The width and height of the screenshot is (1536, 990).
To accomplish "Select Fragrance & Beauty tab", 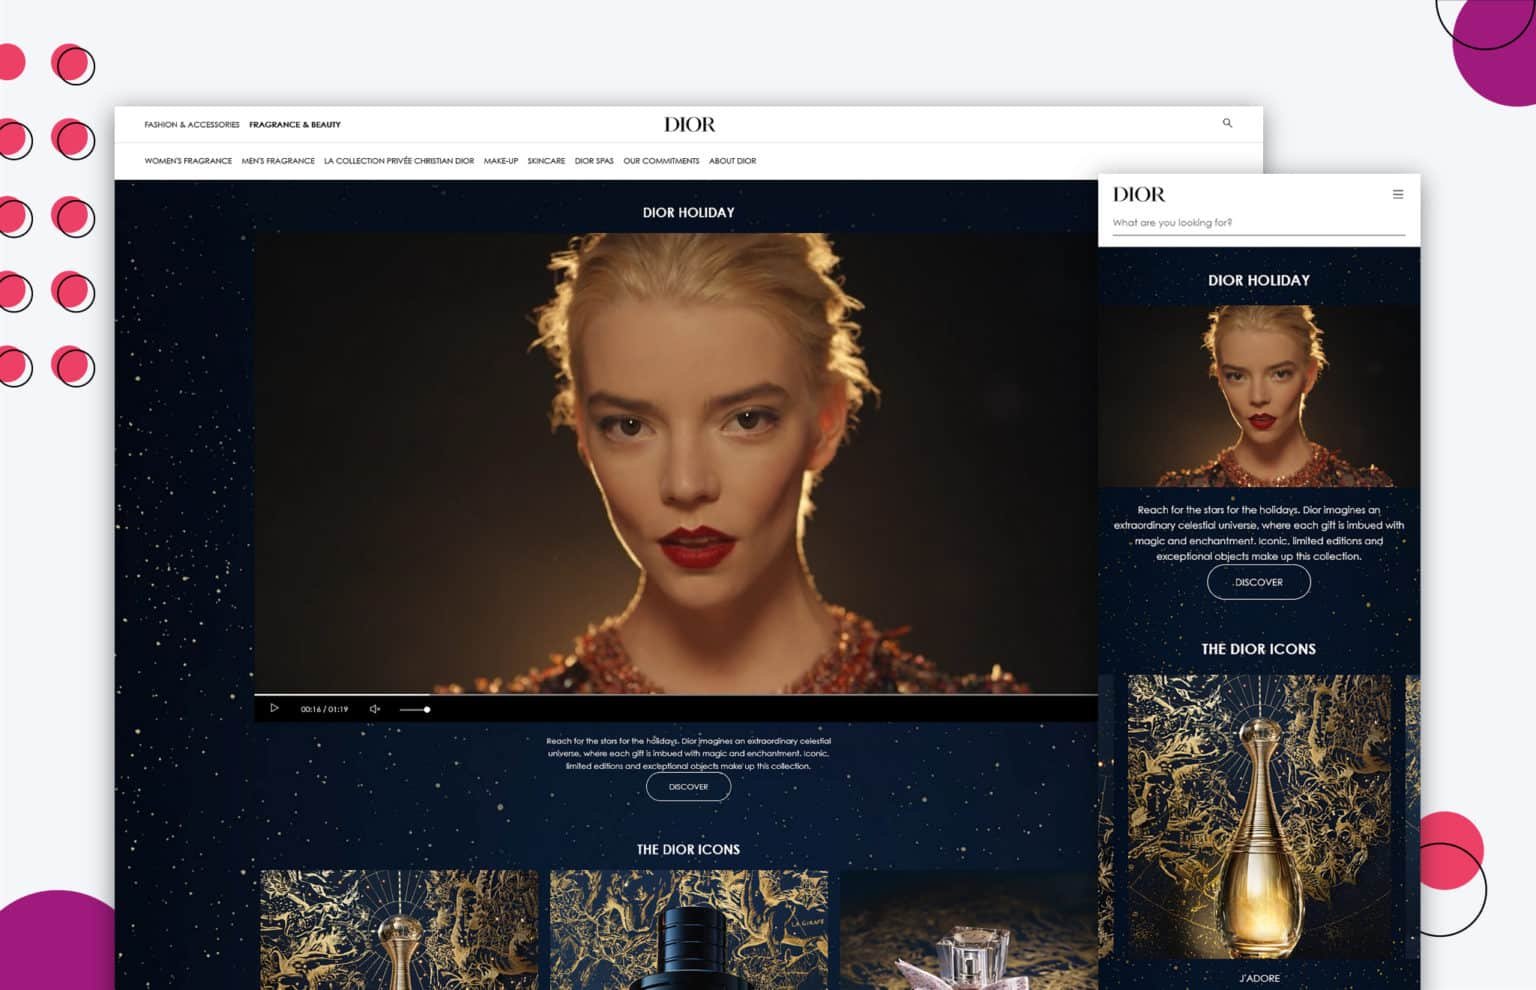I will tap(295, 125).
